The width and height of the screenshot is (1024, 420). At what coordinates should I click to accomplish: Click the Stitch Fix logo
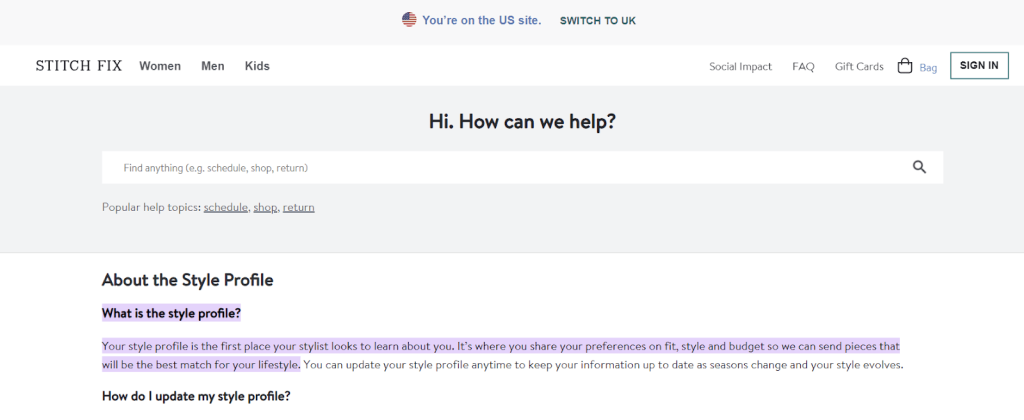click(x=78, y=66)
